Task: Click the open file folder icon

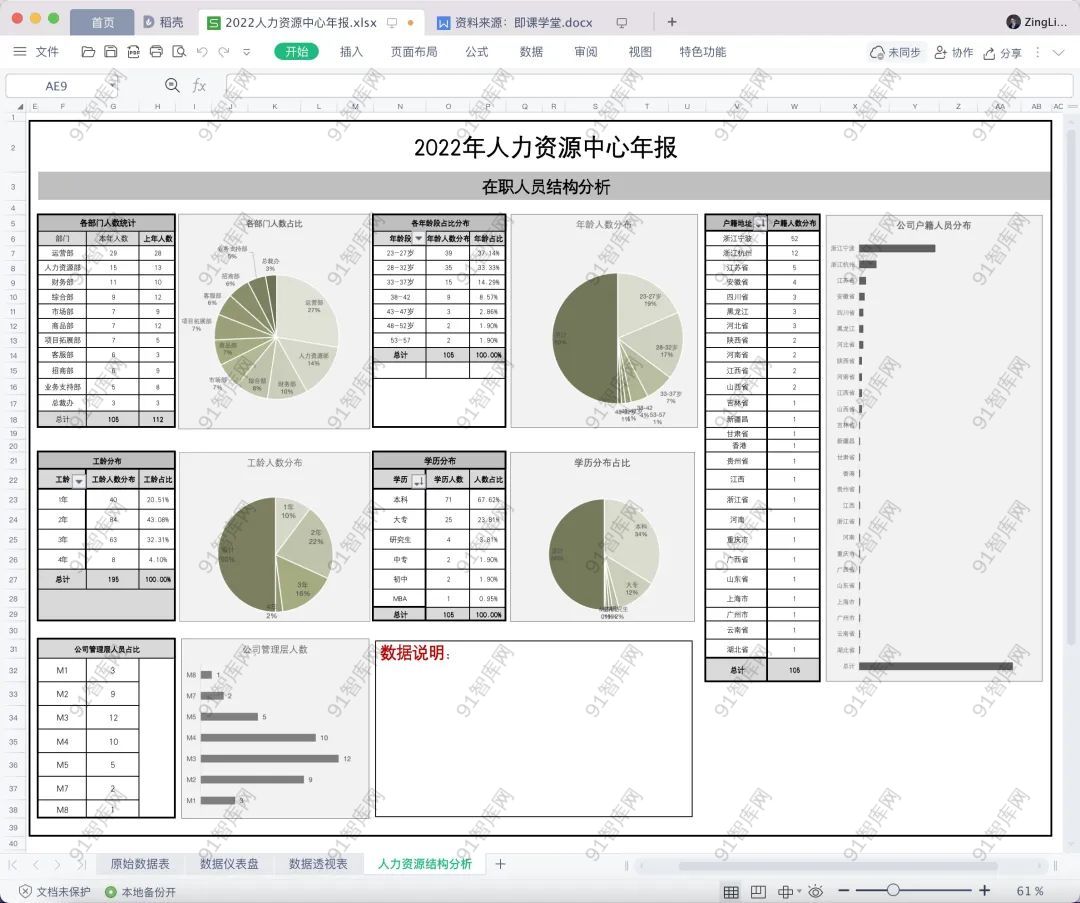Action: [x=88, y=52]
